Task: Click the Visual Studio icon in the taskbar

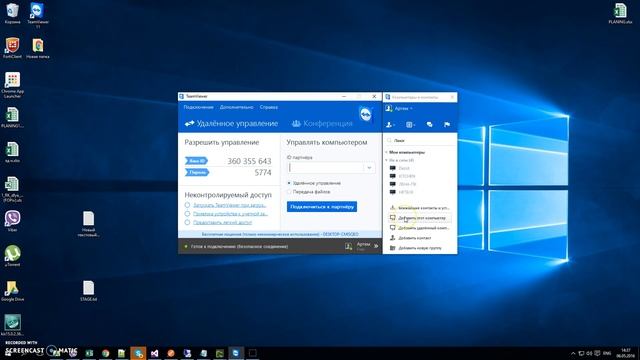Action: tap(154, 353)
